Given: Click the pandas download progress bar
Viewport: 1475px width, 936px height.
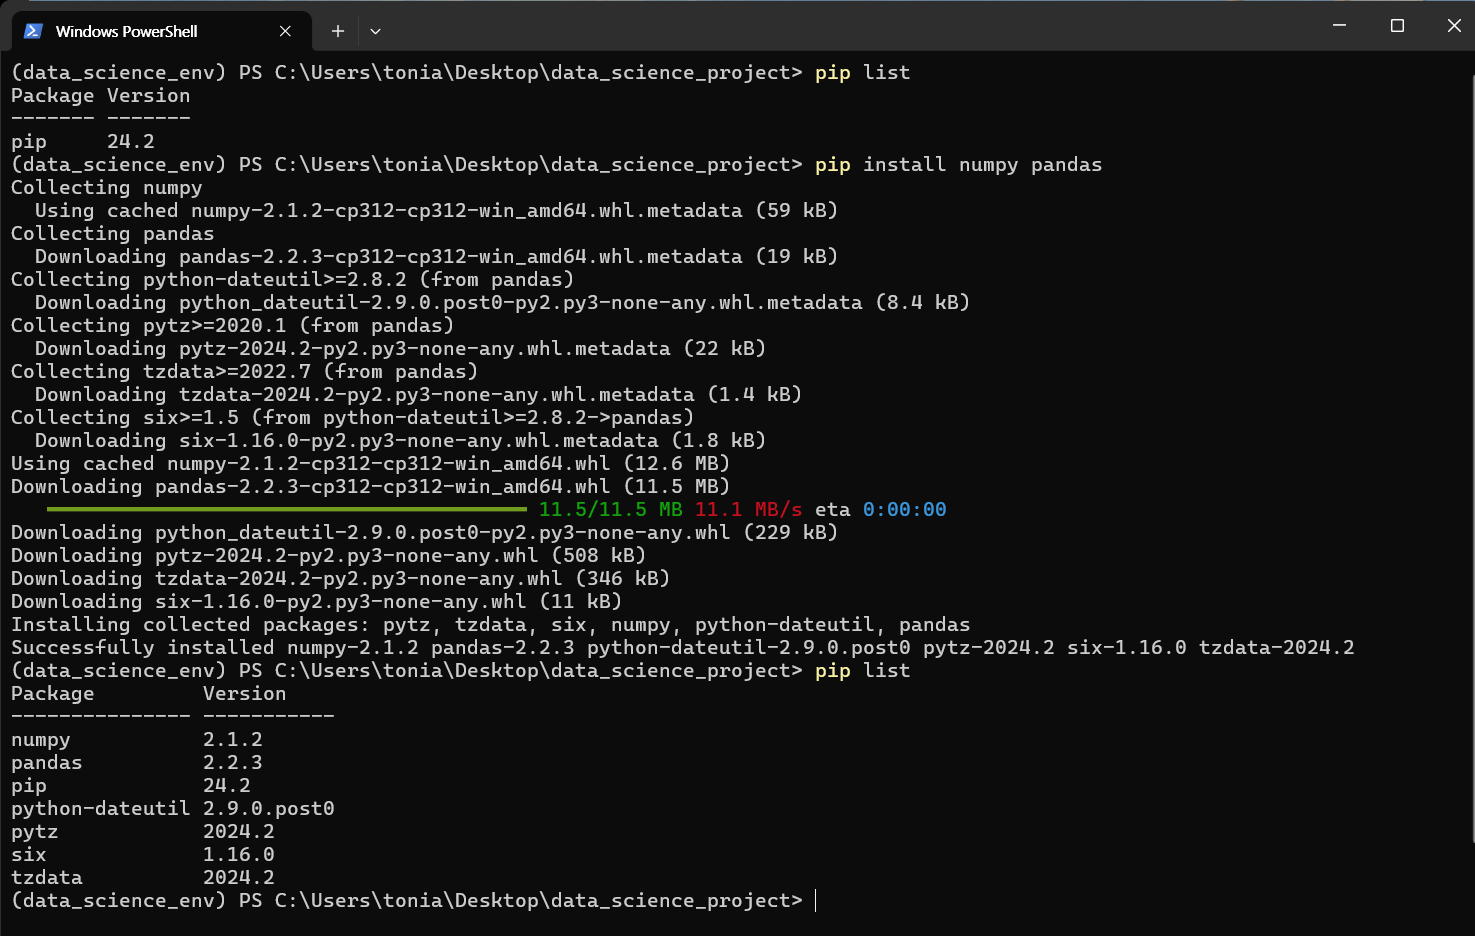Looking at the screenshot, I should point(287,509).
